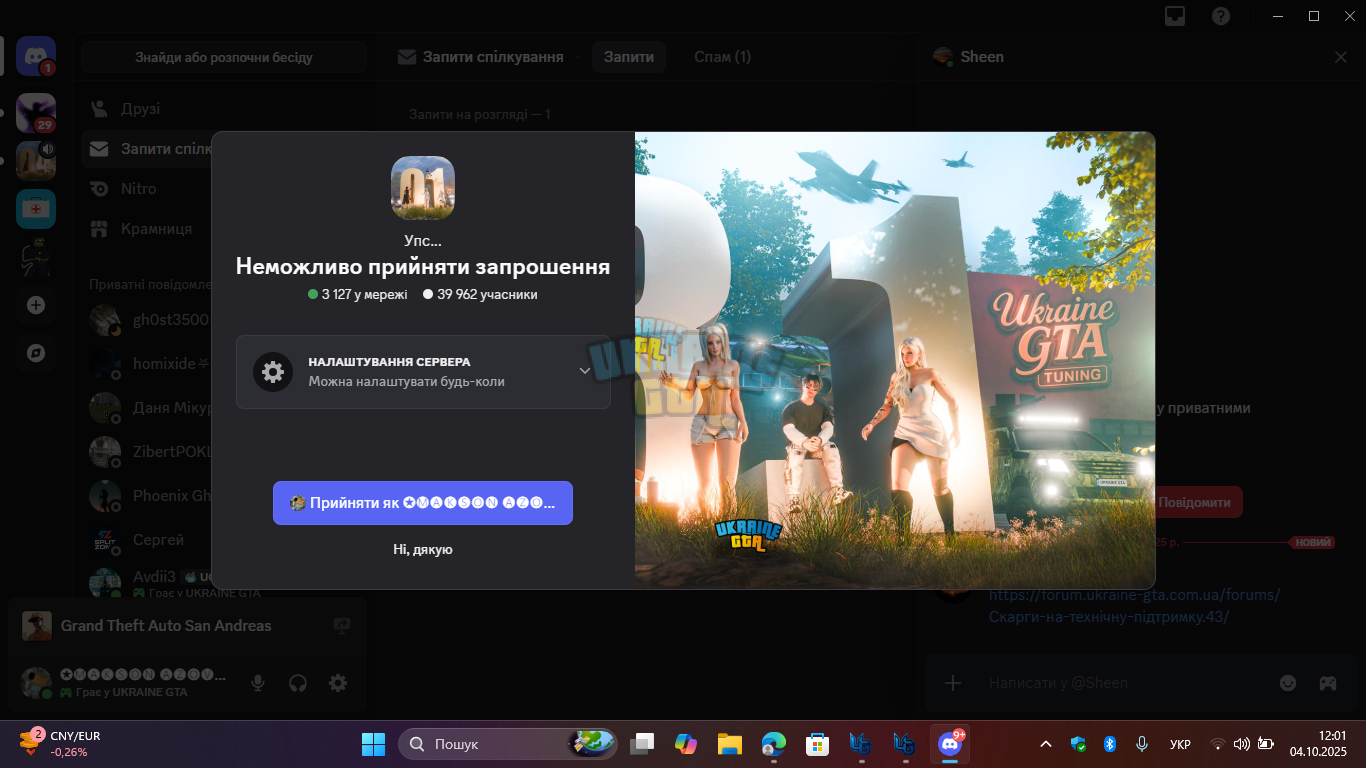Open File Explorer from the taskbar
This screenshot has width=1366, height=768.
pyautogui.click(x=729, y=744)
